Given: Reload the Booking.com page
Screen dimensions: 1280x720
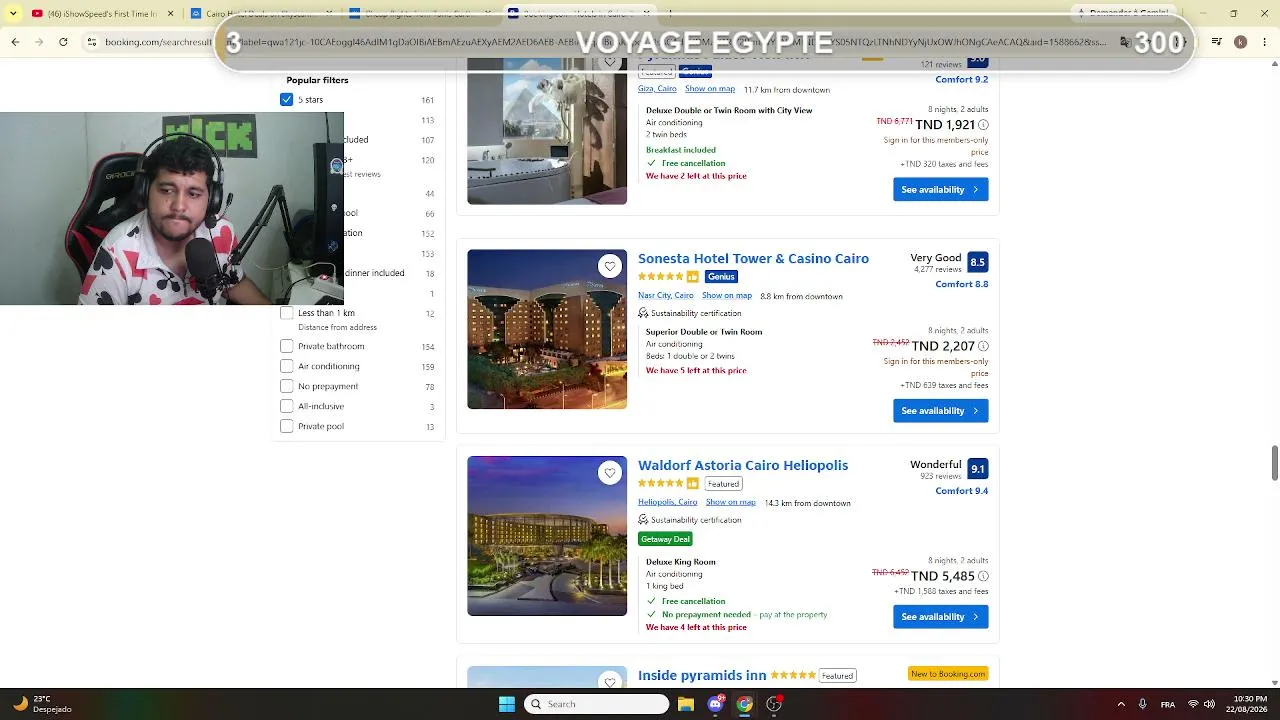Looking at the screenshot, I should (63, 42).
